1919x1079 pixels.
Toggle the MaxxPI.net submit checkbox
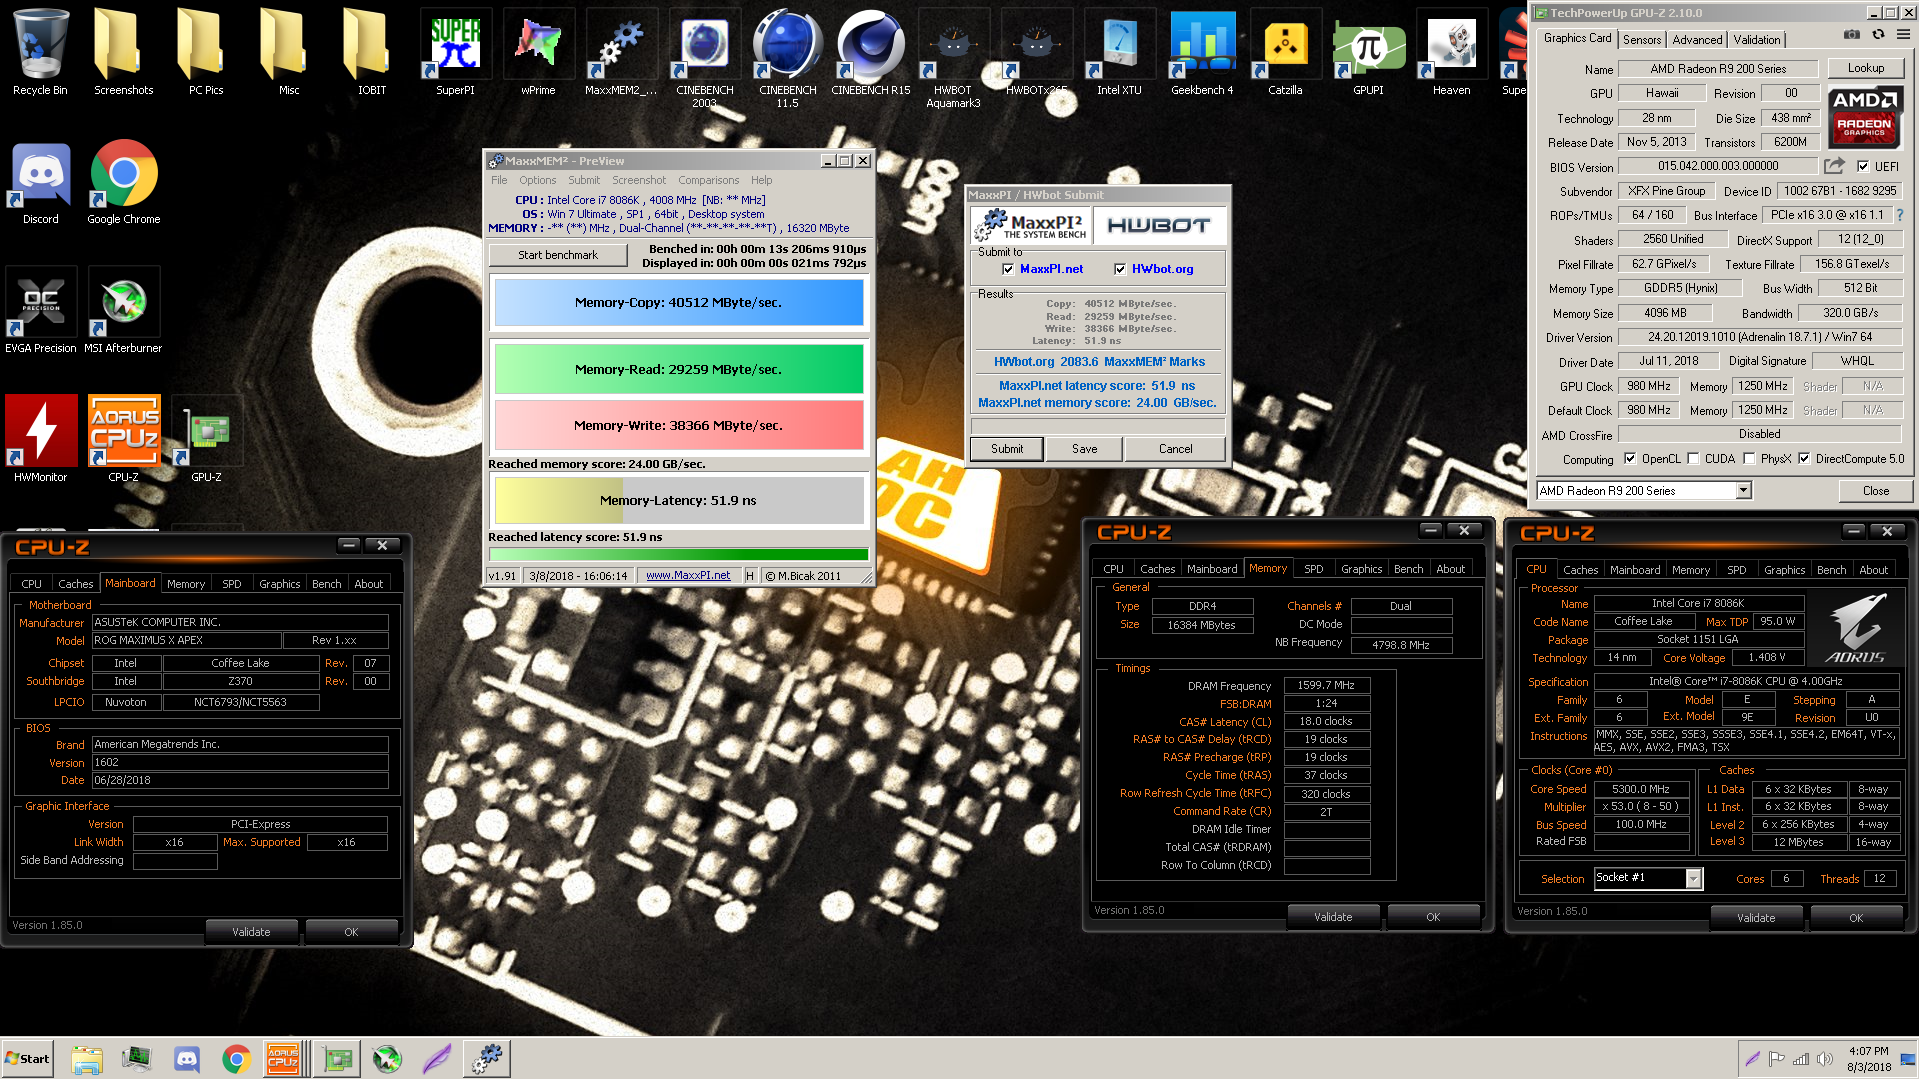click(1008, 269)
